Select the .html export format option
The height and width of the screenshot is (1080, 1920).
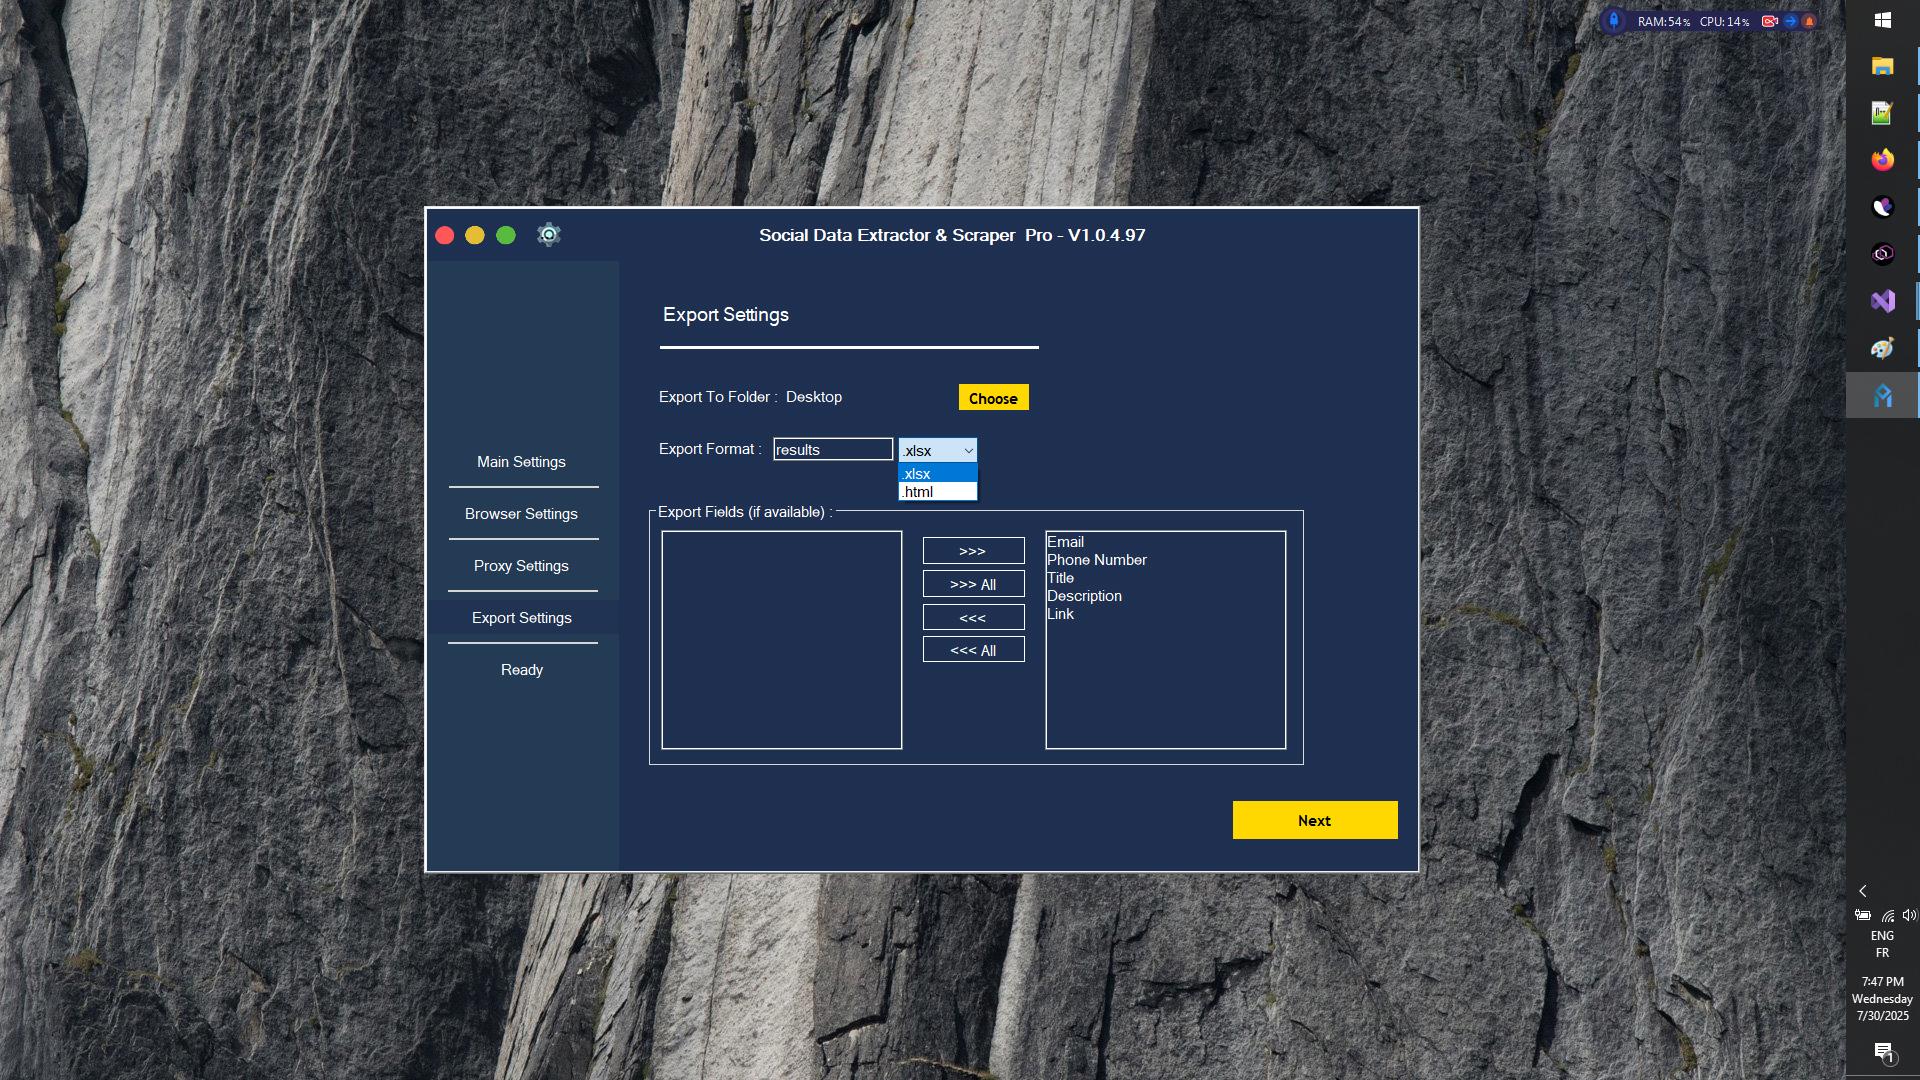coord(920,491)
